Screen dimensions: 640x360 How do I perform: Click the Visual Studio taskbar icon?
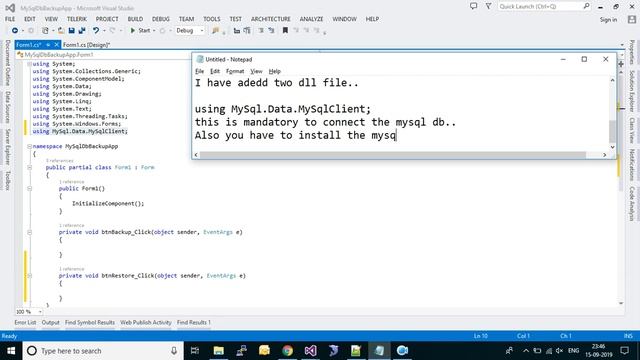pyautogui.click(x=310, y=351)
